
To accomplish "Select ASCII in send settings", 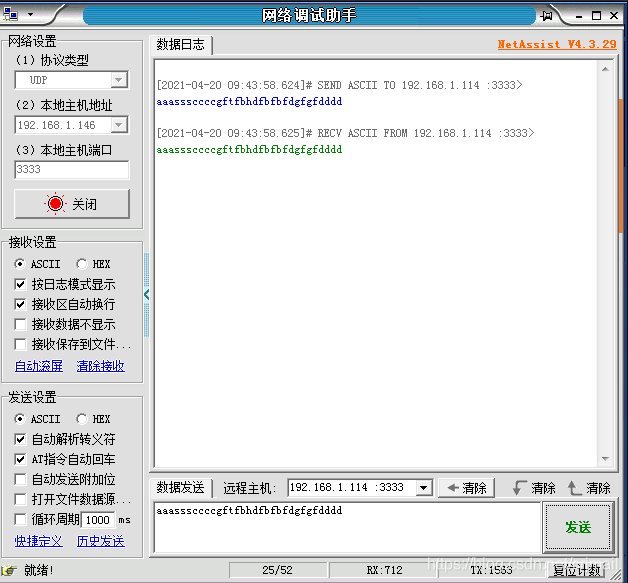I will pos(37,419).
